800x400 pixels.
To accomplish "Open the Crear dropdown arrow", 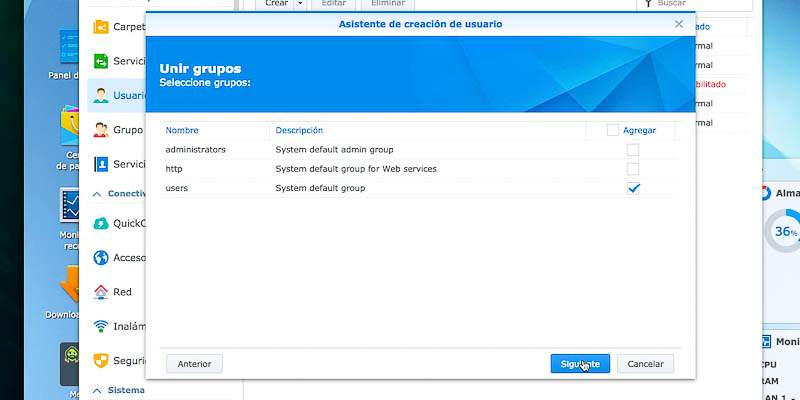I will click(x=300, y=4).
